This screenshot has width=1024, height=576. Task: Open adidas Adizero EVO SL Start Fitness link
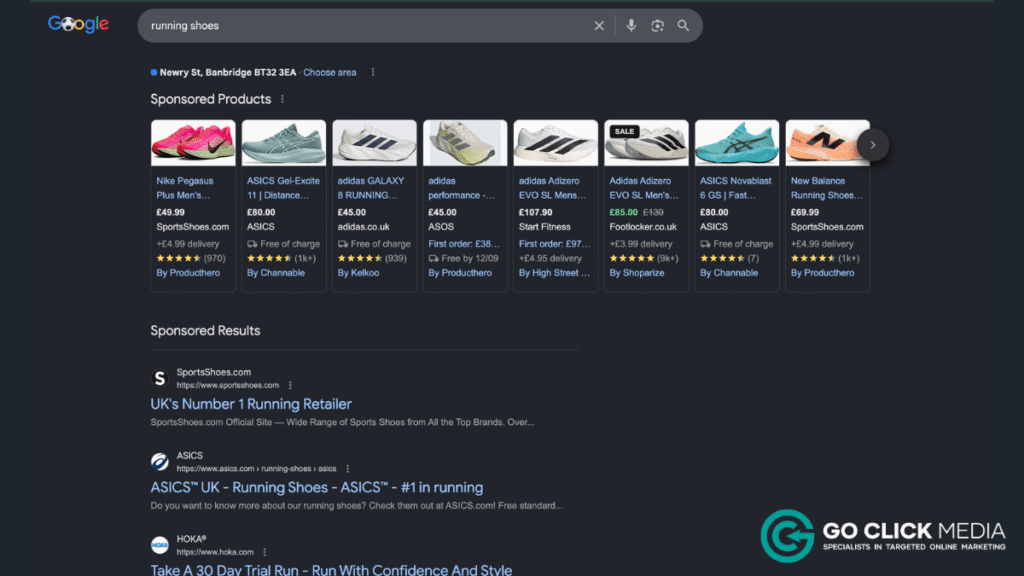pos(552,188)
